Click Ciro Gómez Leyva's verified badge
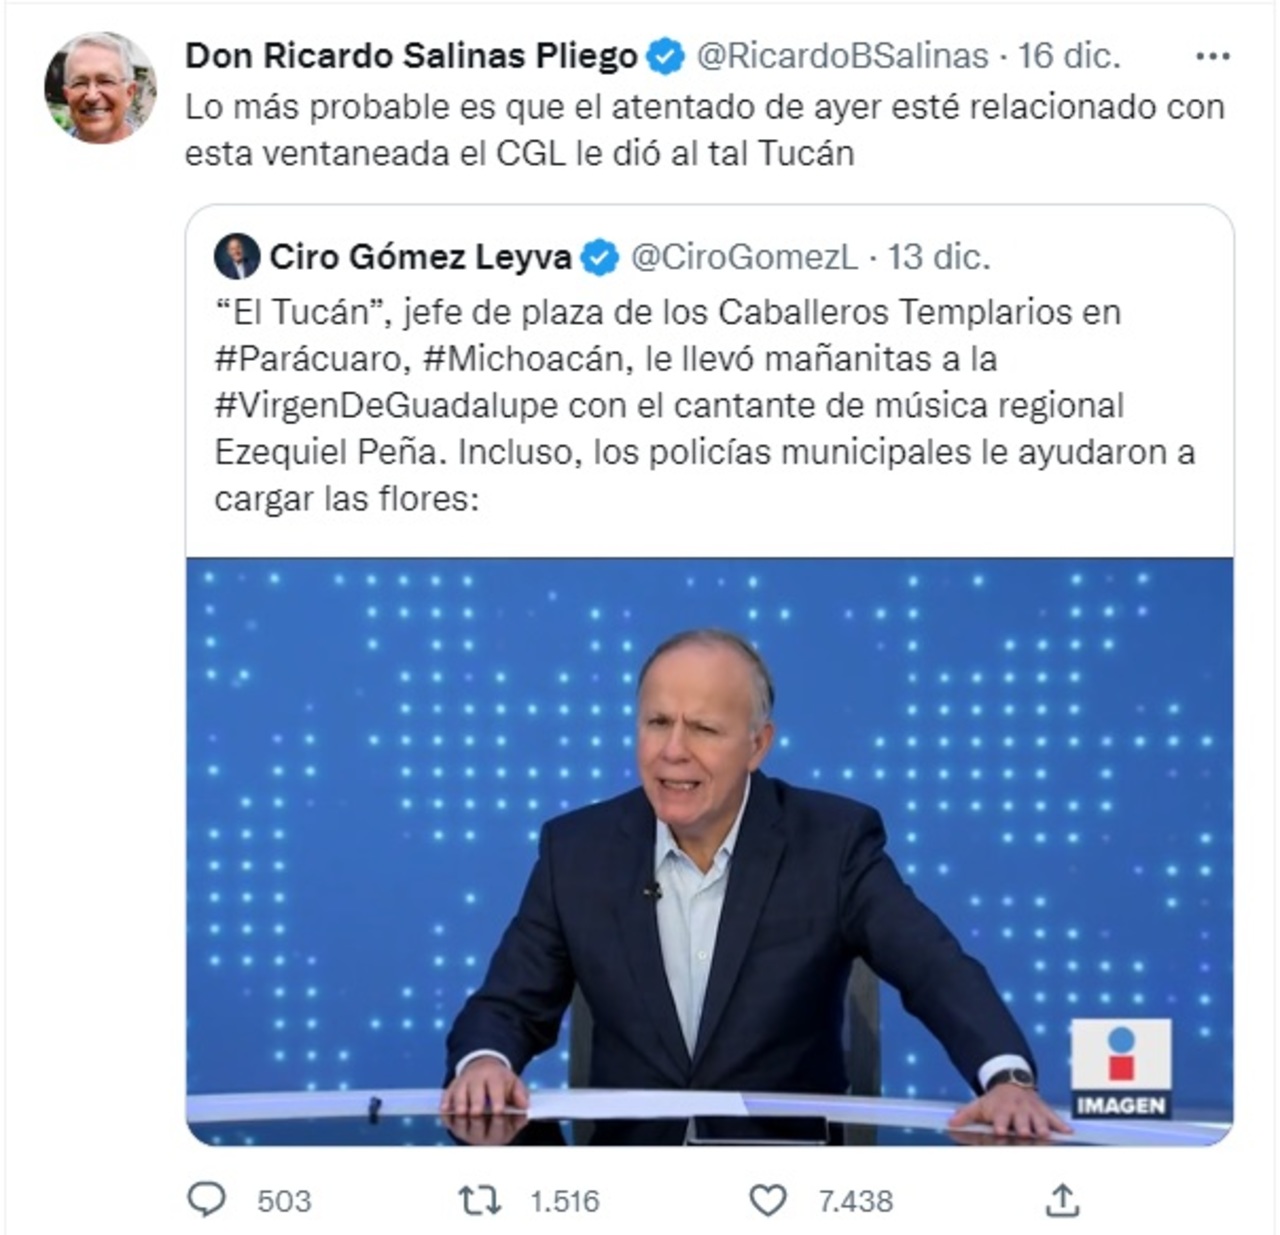1280x1235 pixels. [600, 258]
